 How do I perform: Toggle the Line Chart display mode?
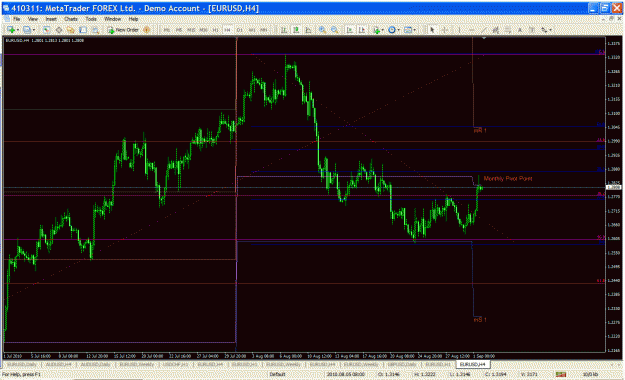coord(308,30)
